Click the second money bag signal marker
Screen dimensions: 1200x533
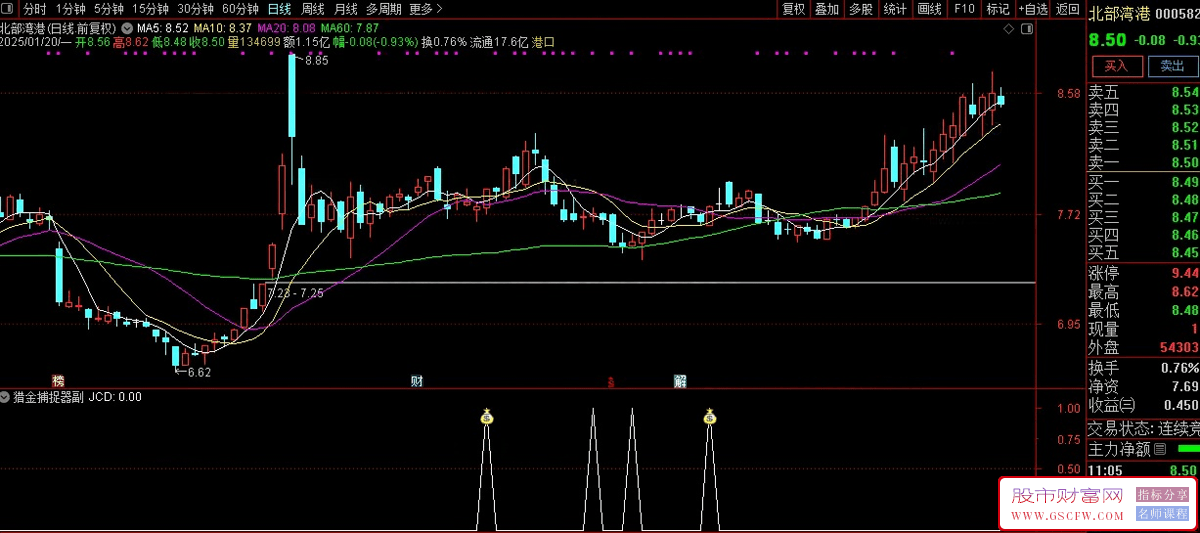pos(709,416)
